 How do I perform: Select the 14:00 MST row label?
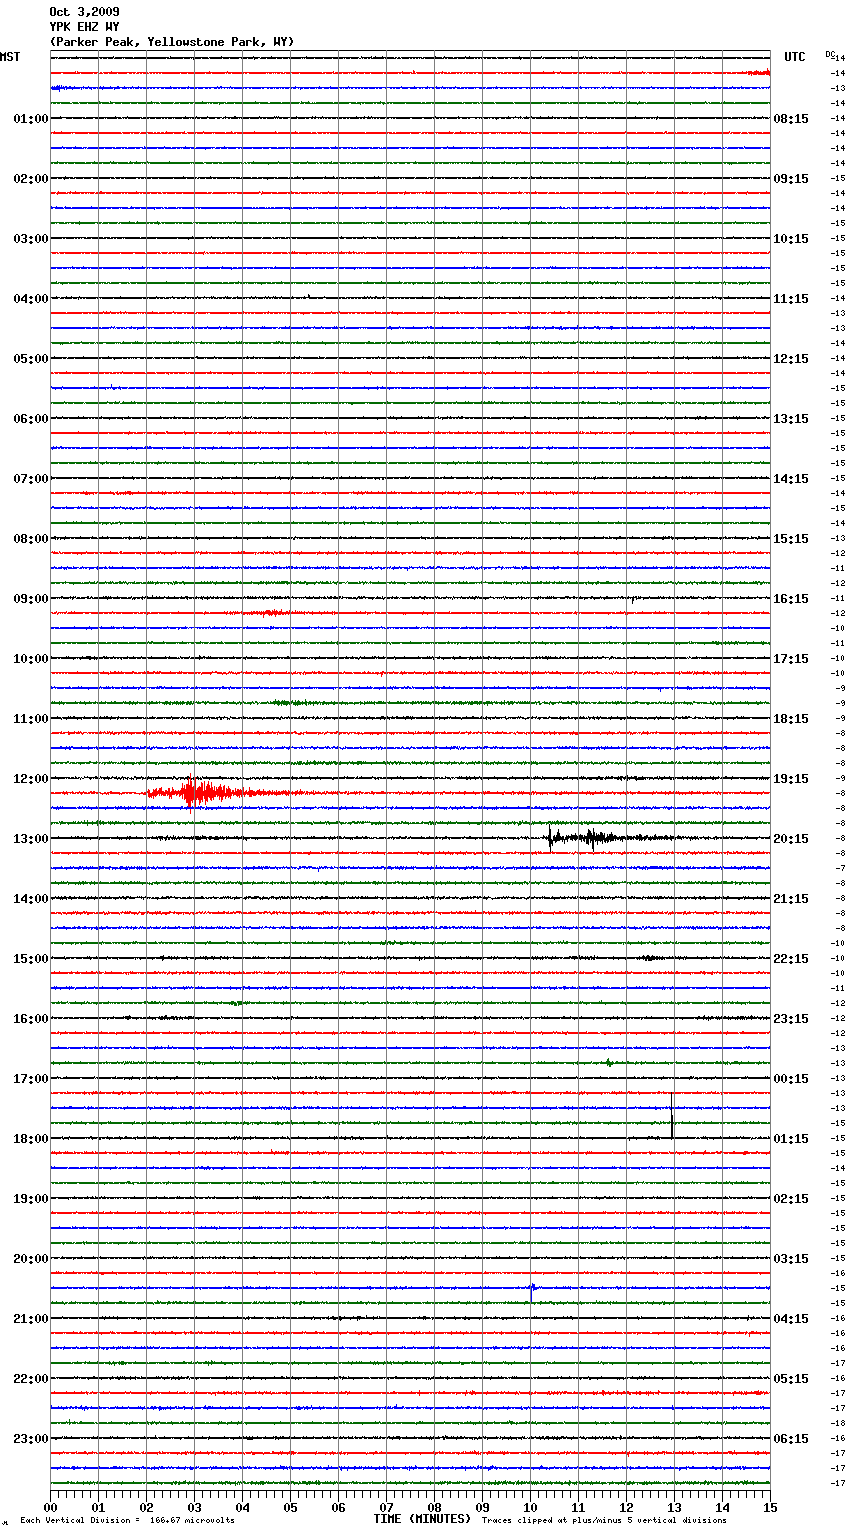click(x=30, y=899)
